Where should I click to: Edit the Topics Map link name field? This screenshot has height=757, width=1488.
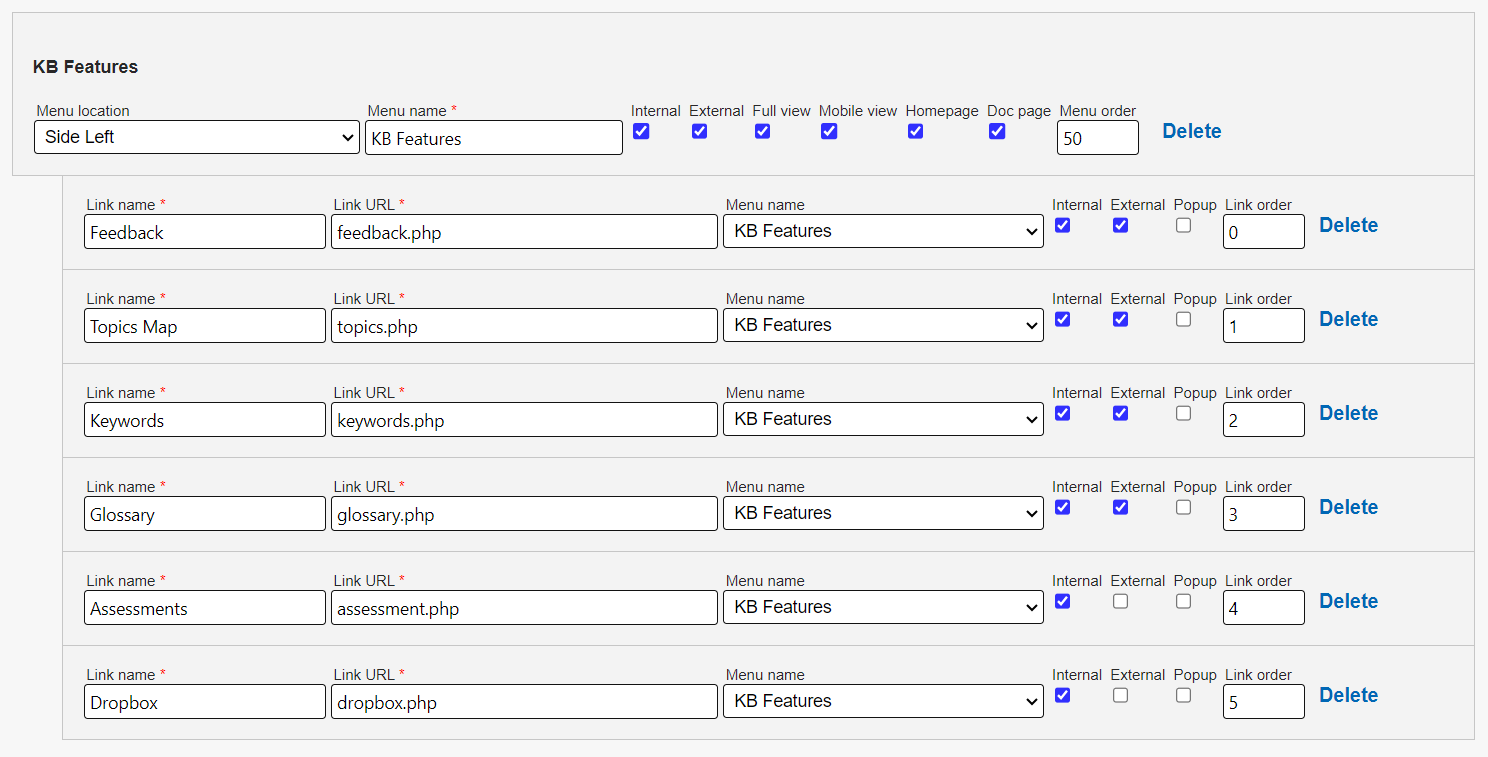[205, 326]
